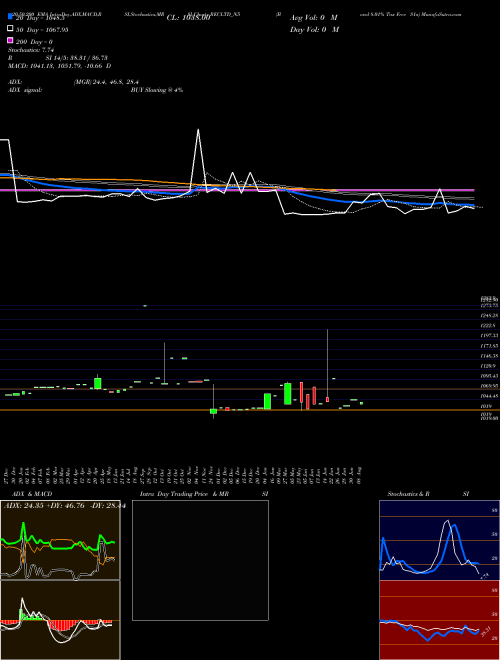This screenshot has height=660, width=500.
Task: Click the CL: 1035.00 closing price label
Action: [x=188, y=18]
